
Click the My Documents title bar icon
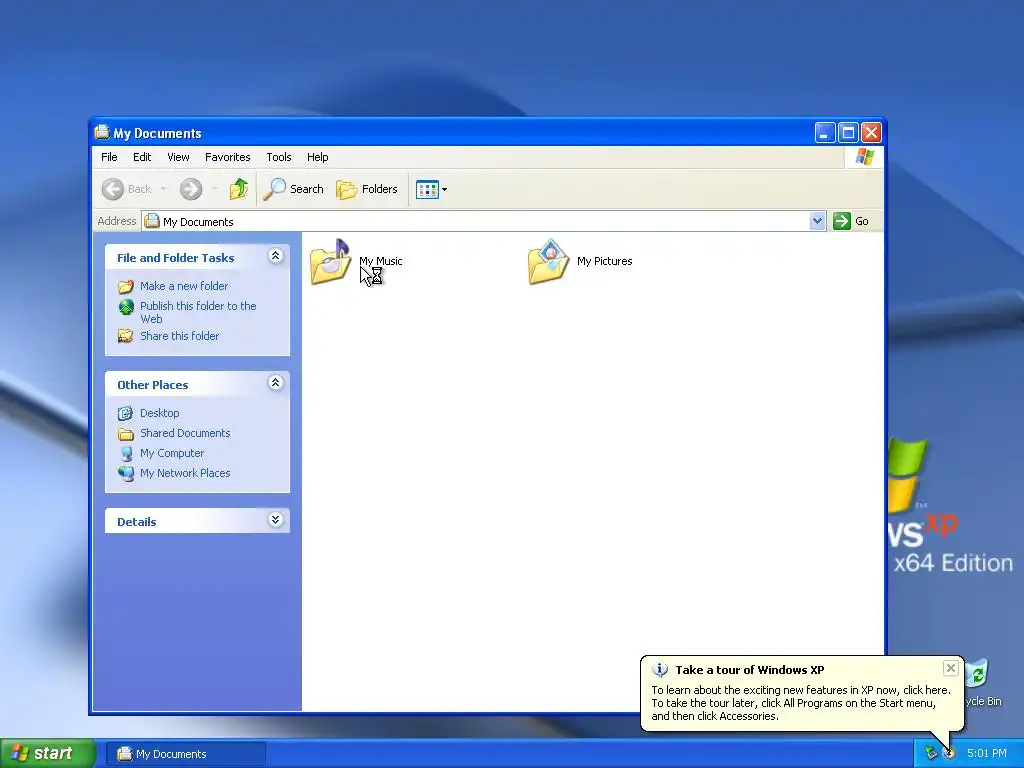[x=102, y=133]
